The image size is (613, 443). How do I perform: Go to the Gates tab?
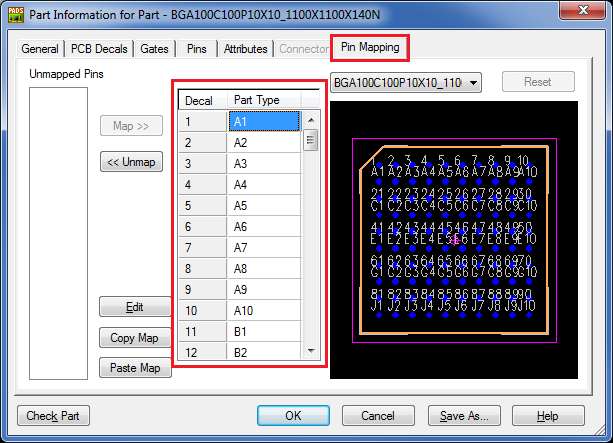coord(154,49)
